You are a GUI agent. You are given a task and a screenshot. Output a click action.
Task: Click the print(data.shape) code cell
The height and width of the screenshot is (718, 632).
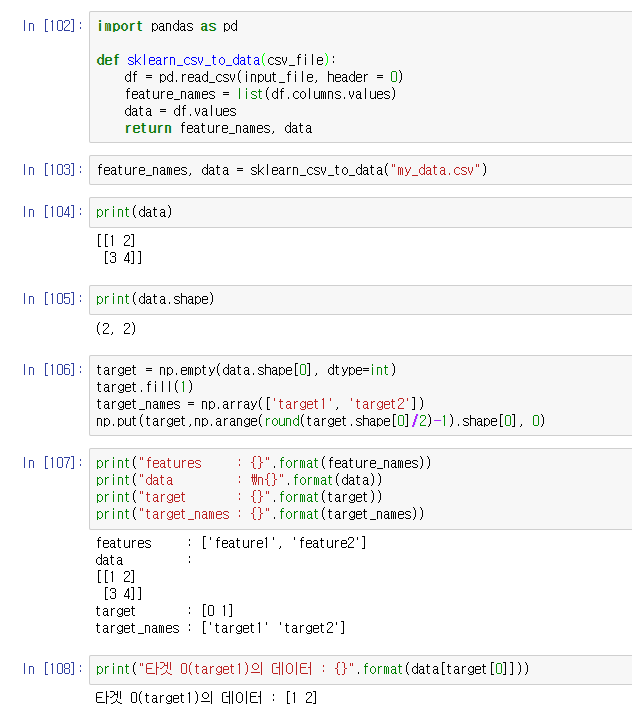(361, 299)
